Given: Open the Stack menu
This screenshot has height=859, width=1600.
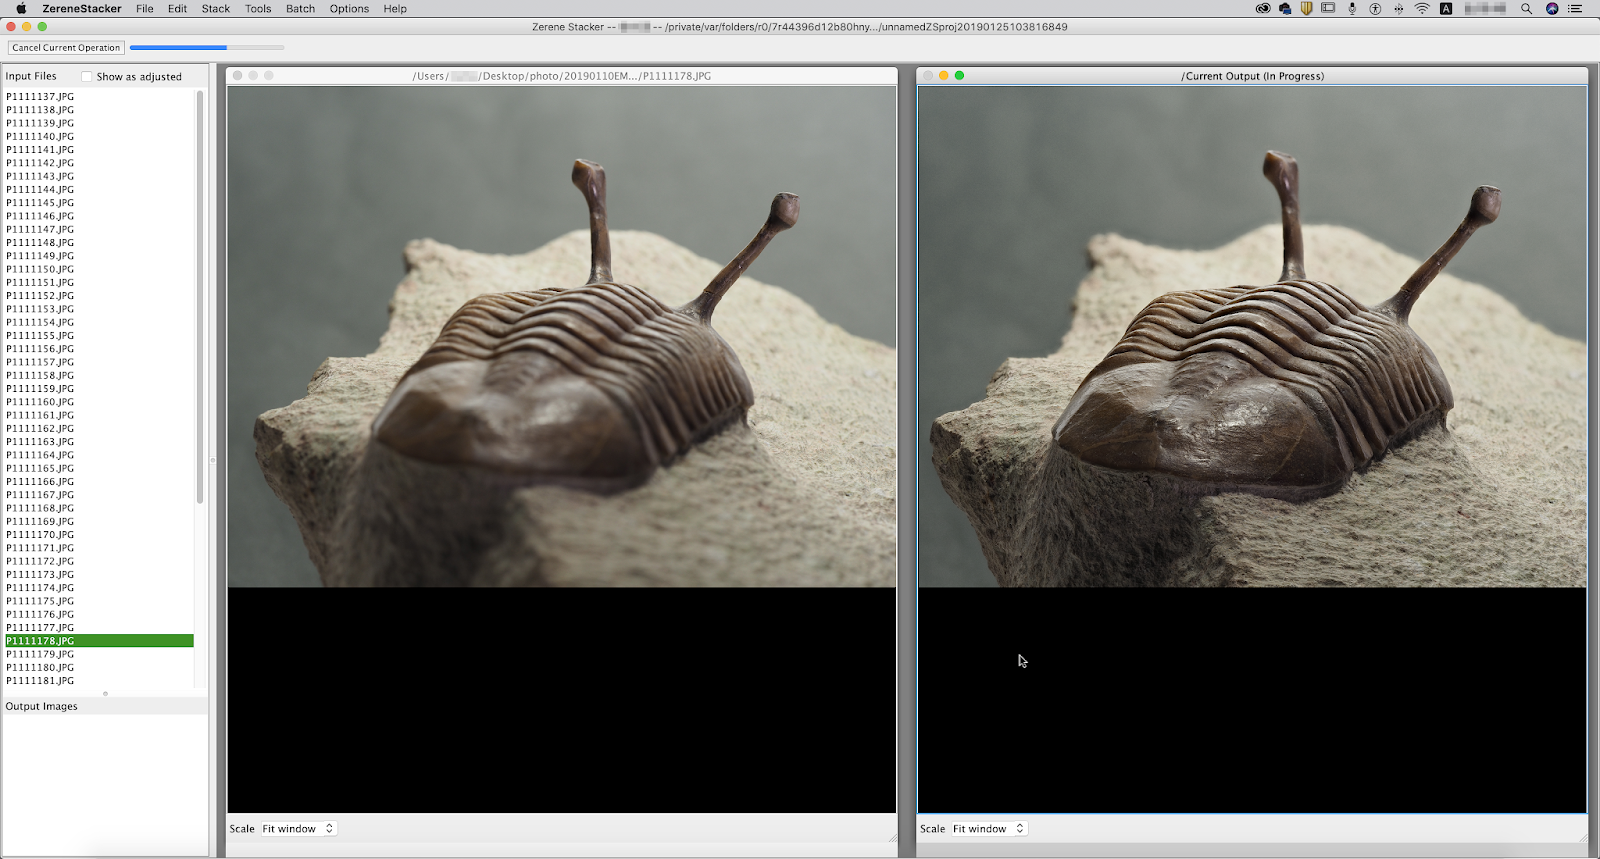Looking at the screenshot, I should pyautogui.click(x=215, y=9).
